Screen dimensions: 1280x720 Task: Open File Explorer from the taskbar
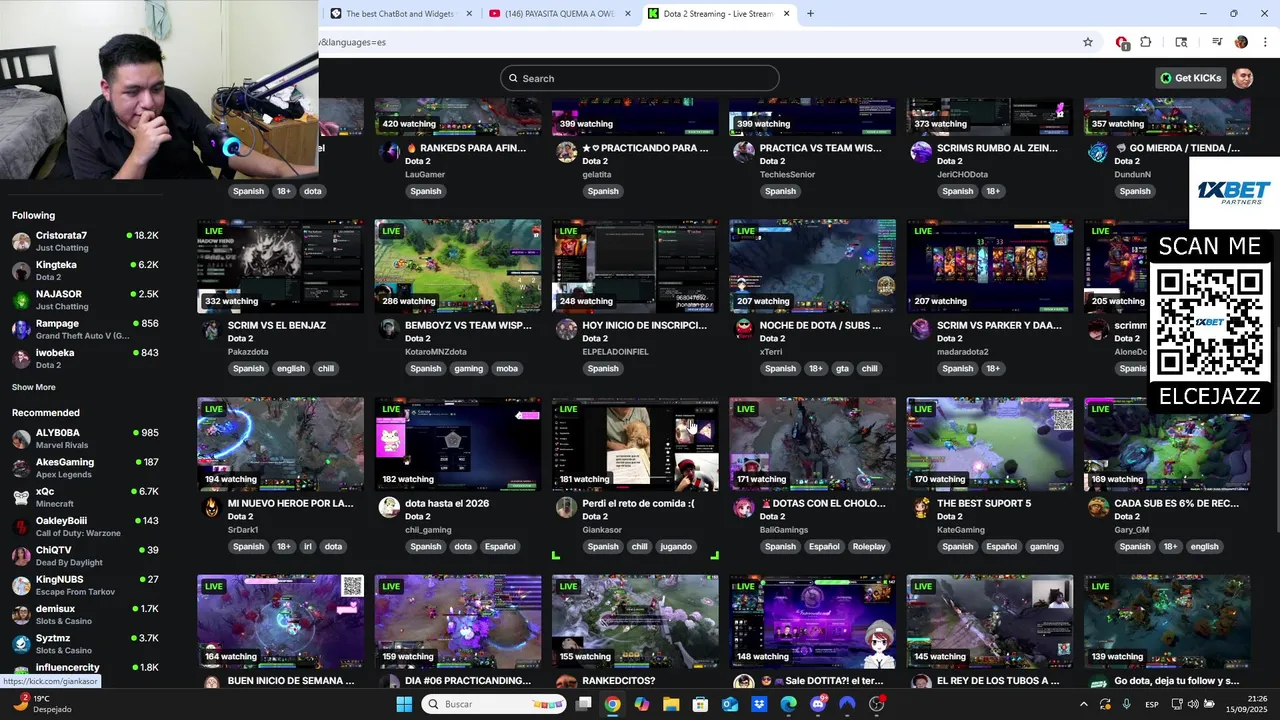[671, 704]
